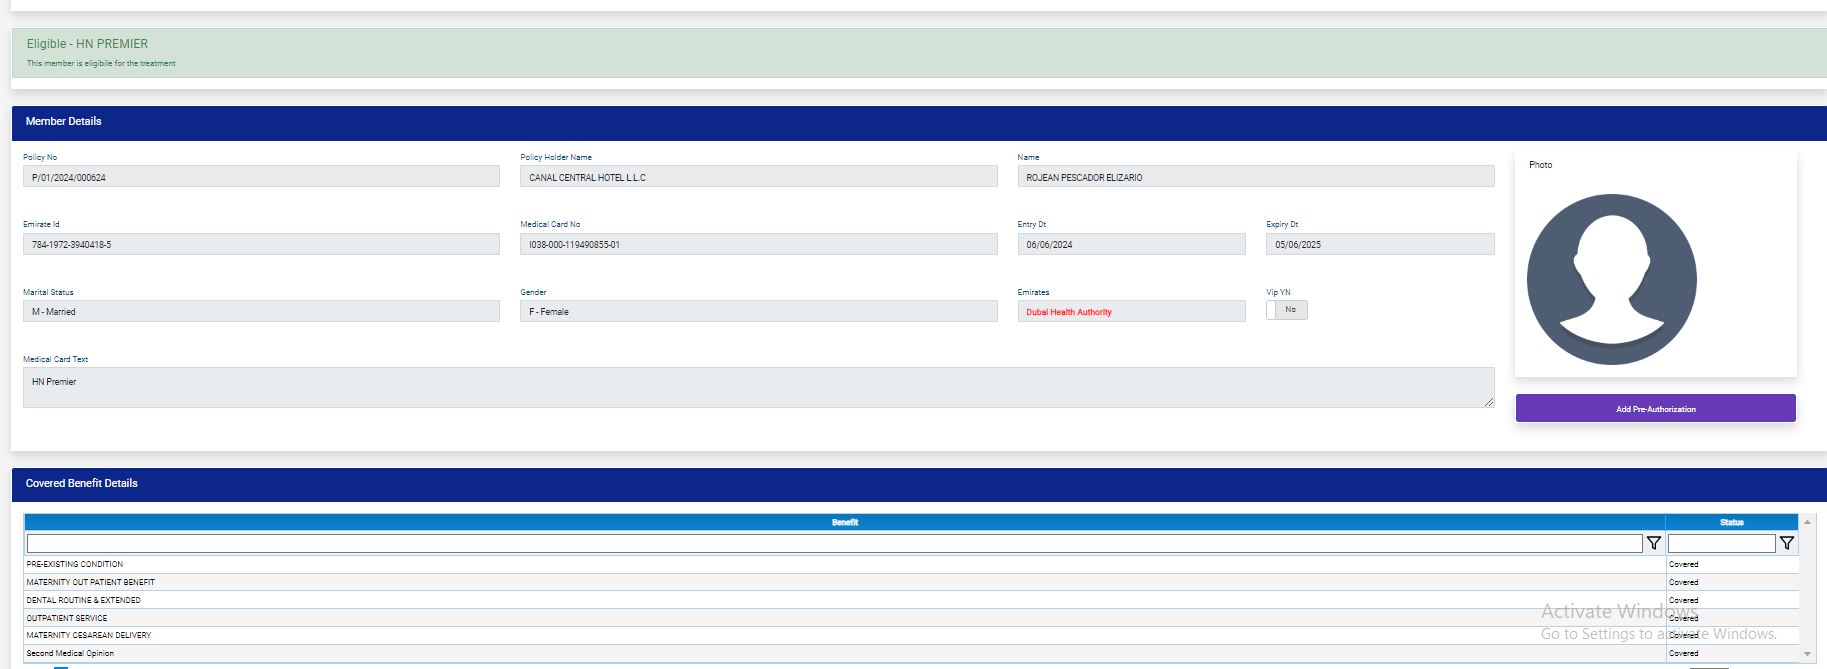Click the Expiry Dt field 05/06/2025
1827x669 pixels.
pos(1380,244)
